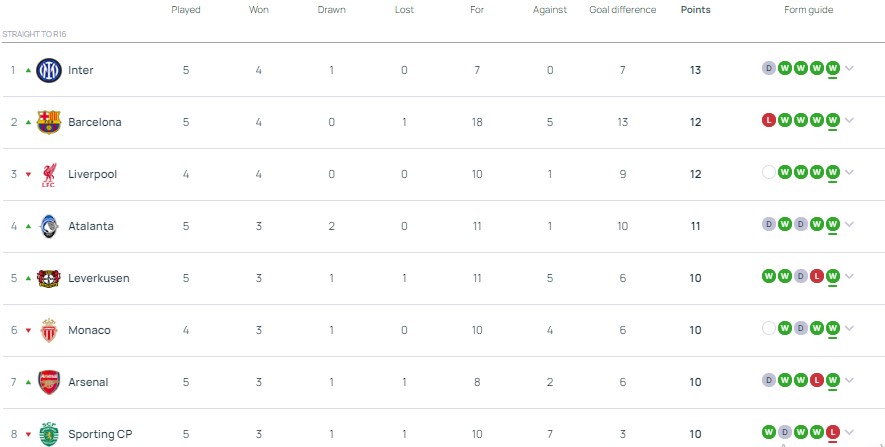Click Inter's grey draw form badge
The width and height of the screenshot is (885, 447).
pos(769,69)
